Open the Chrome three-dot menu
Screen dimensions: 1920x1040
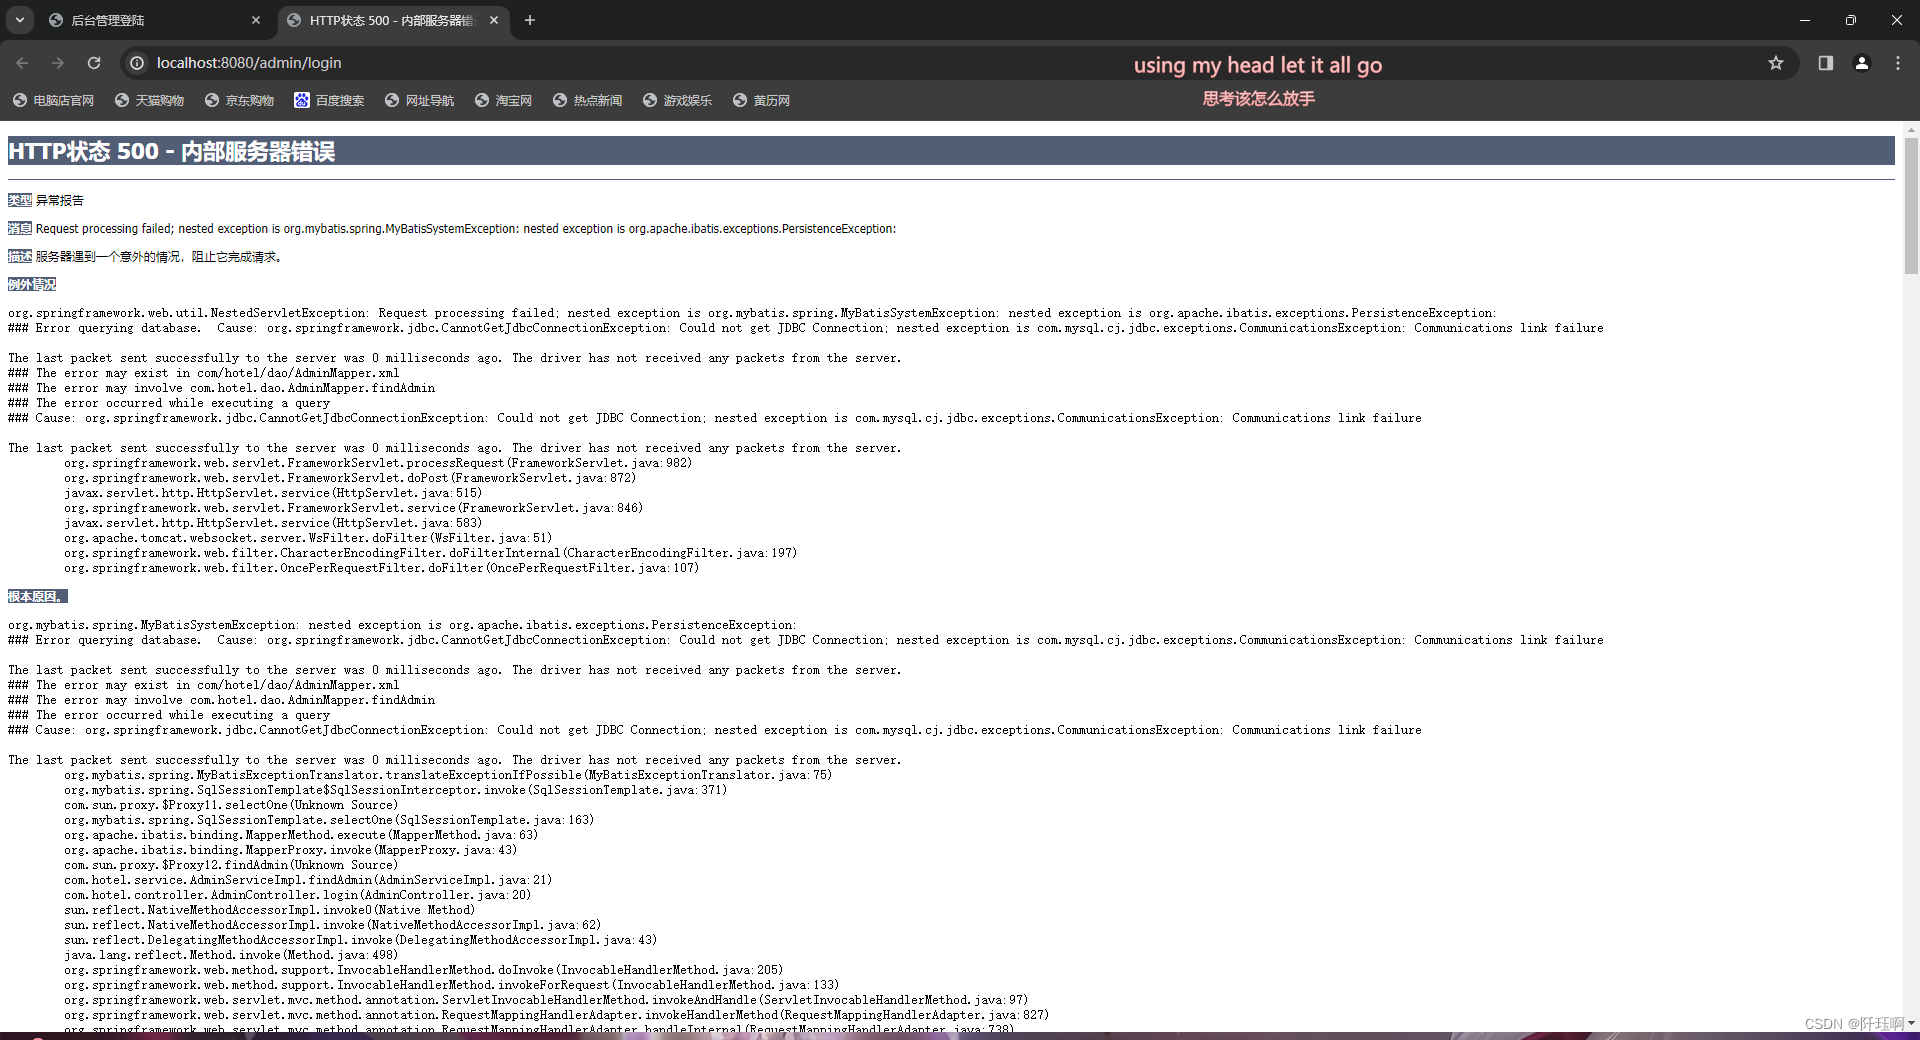(1898, 62)
